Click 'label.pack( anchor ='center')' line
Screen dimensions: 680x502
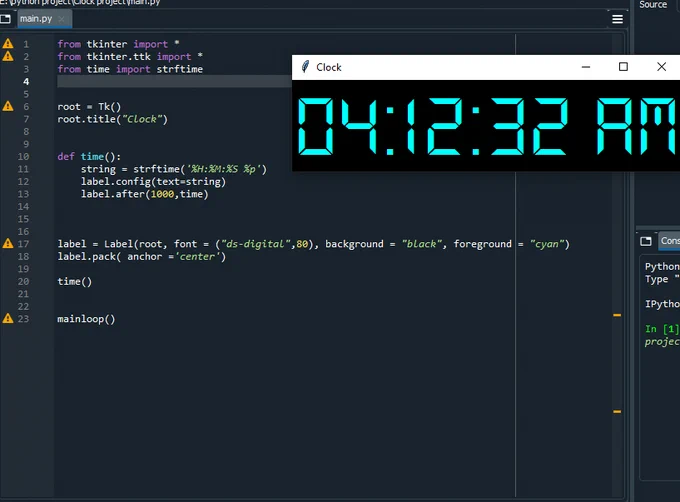pos(142,257)
